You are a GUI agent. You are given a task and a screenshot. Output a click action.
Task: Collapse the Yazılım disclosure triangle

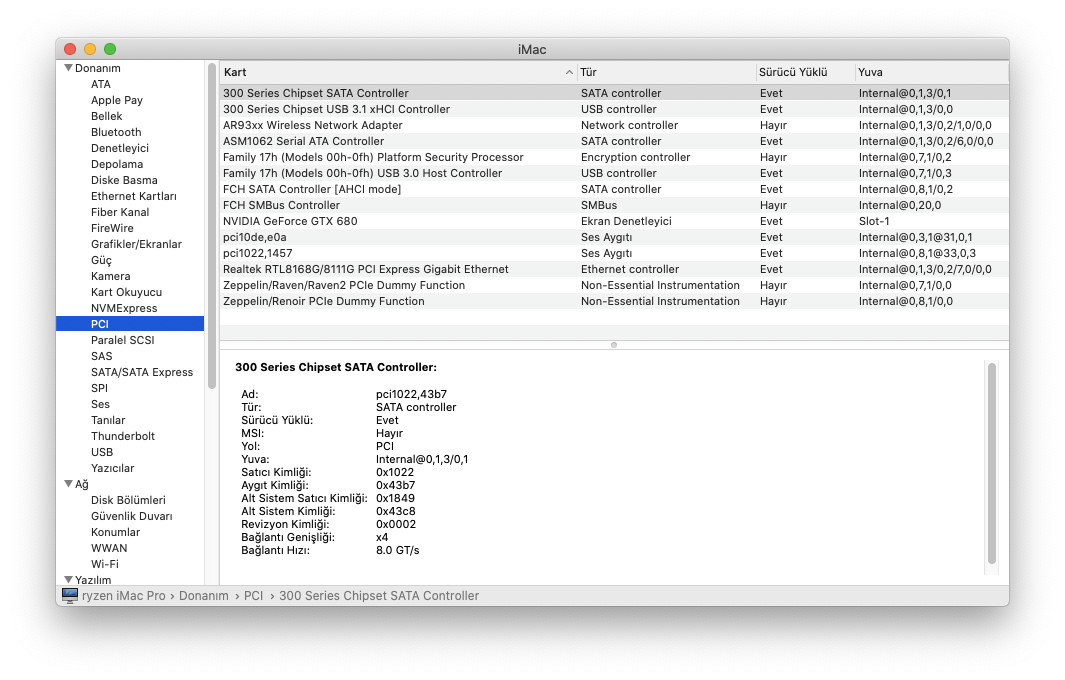coord(68,580)
